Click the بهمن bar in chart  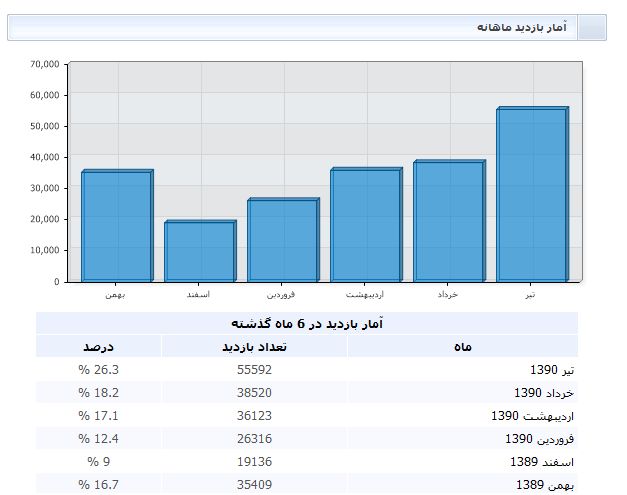tap(117, 226)
